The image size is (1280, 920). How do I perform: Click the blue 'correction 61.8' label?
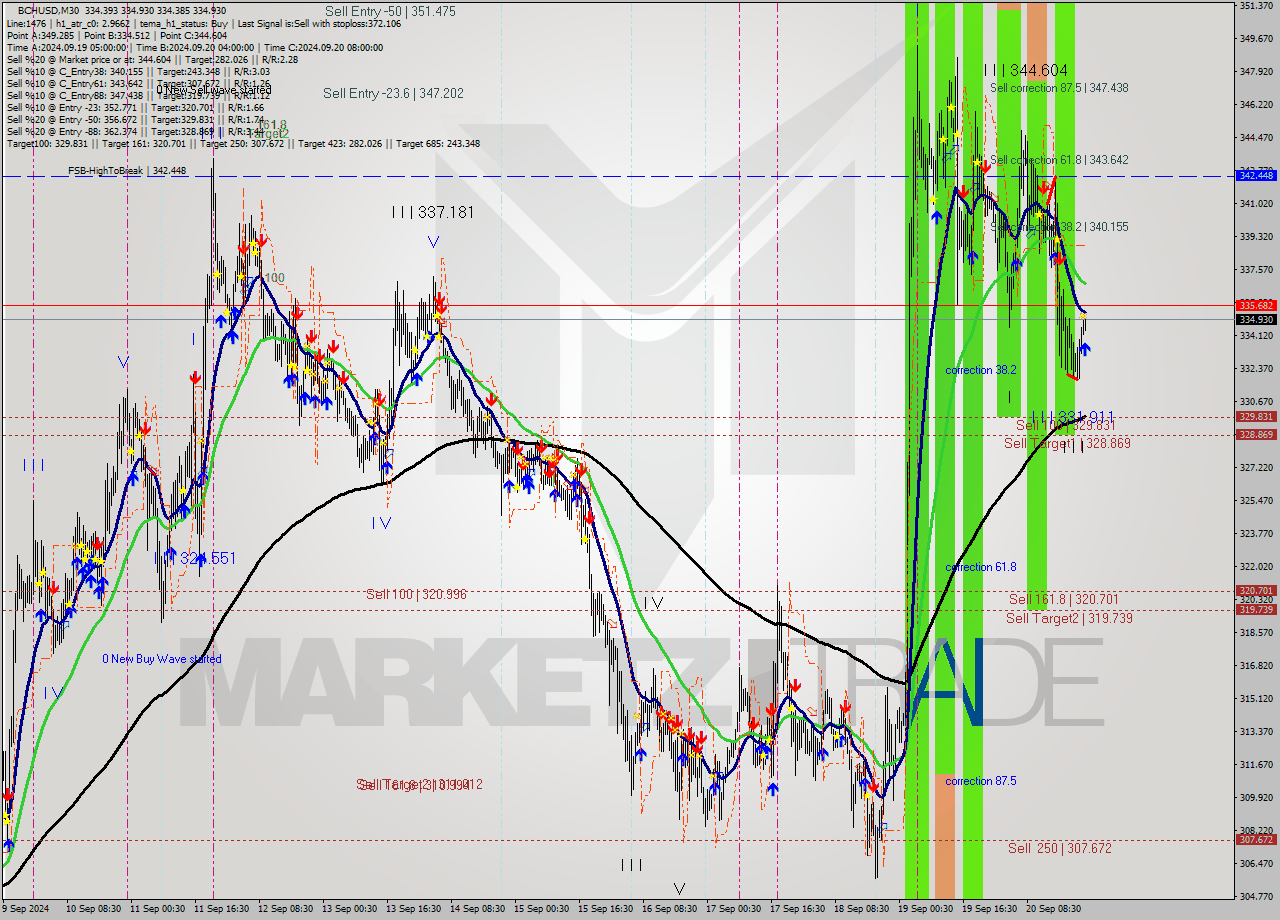981,567
